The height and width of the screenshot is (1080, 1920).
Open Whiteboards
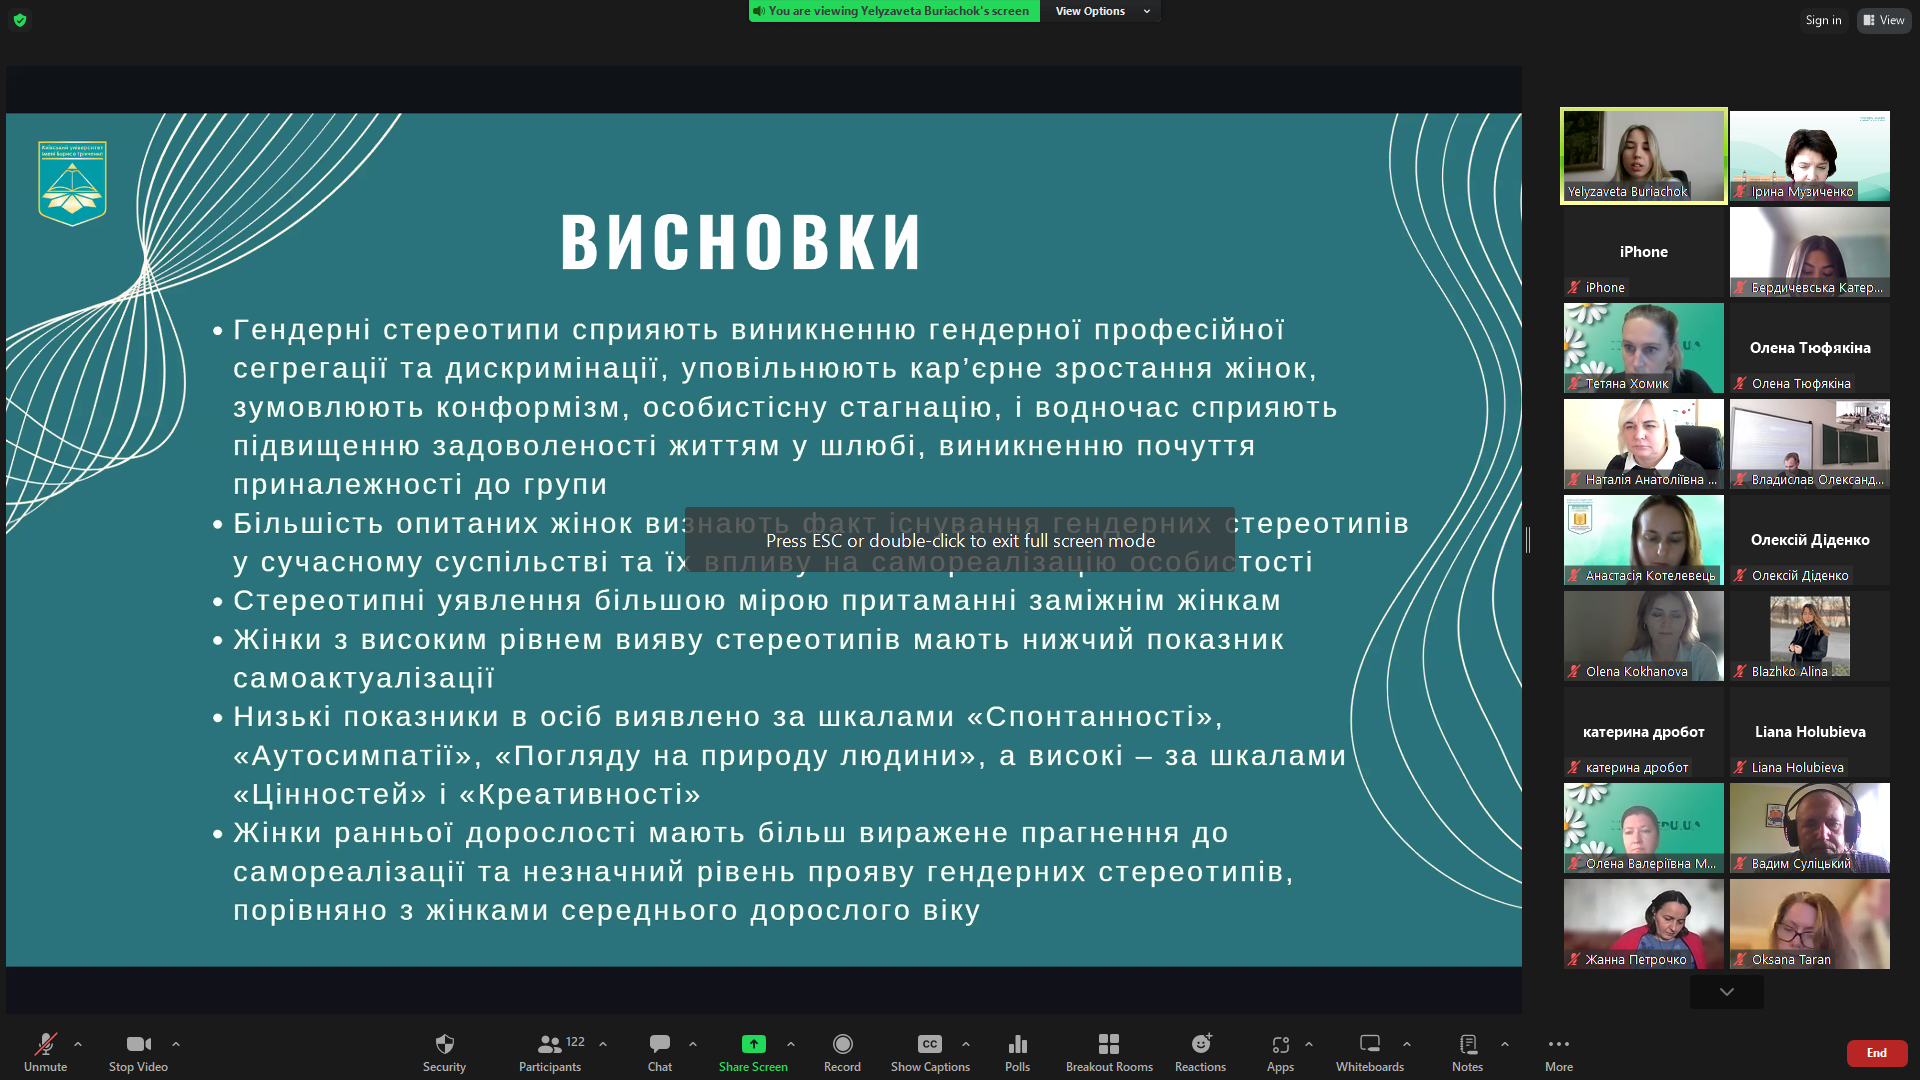click(x=1369, y=1051)
